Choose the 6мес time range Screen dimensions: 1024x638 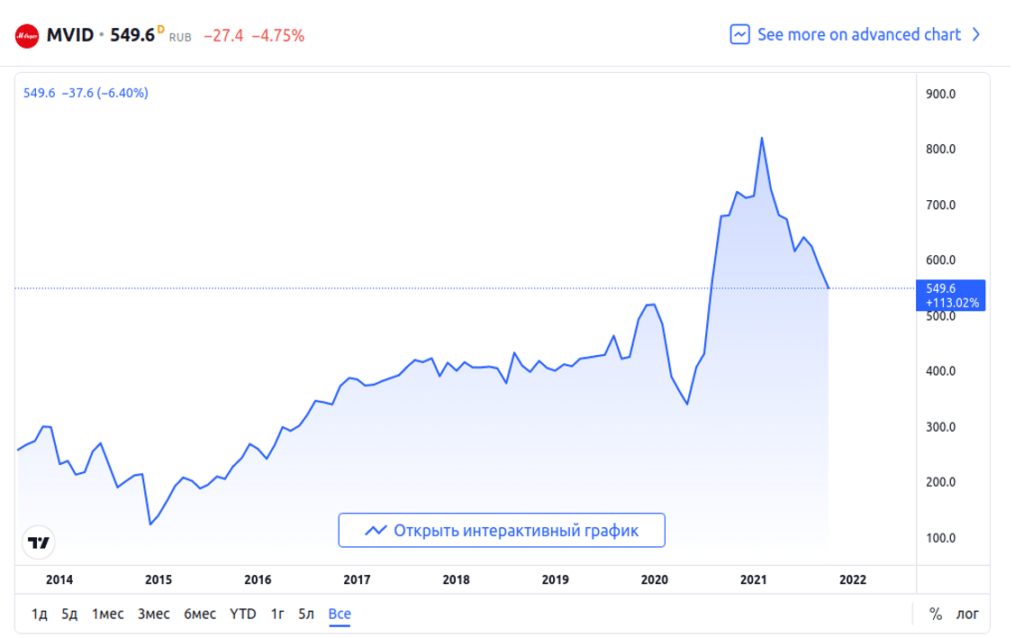(x=200, y=614)
